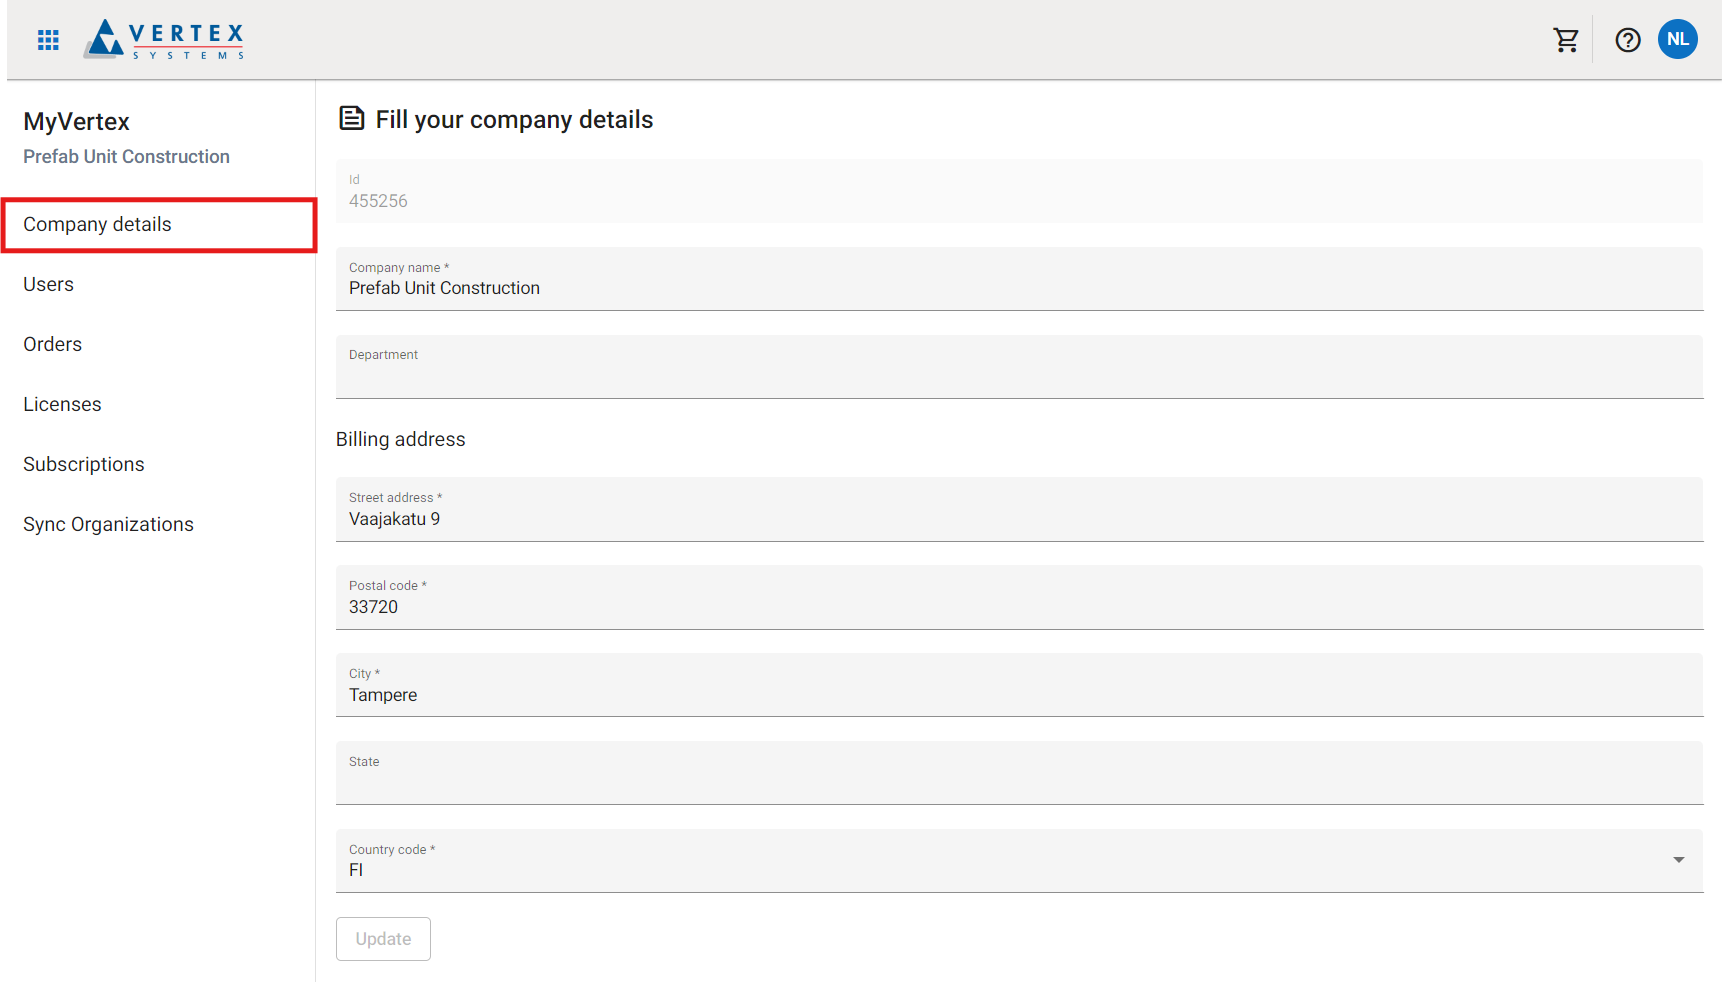Image resolution: width=1722 pixels, height=982 pixels.
Task: View the Licenses section
Action: coord(63,405)
